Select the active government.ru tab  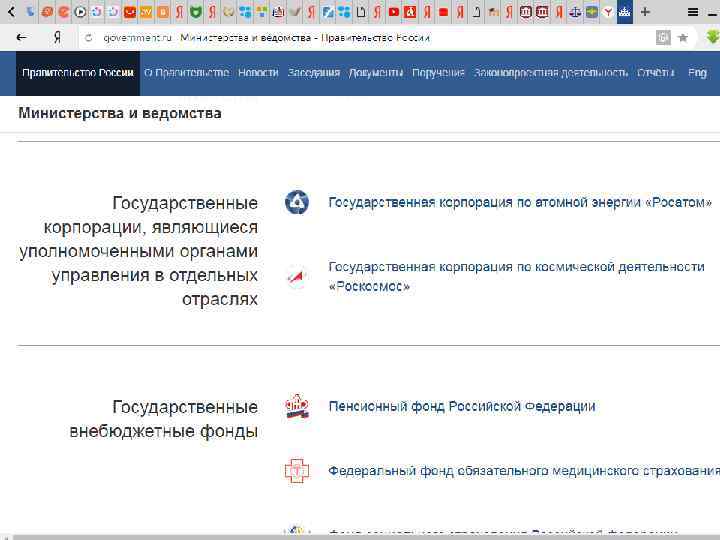[624, 12]
